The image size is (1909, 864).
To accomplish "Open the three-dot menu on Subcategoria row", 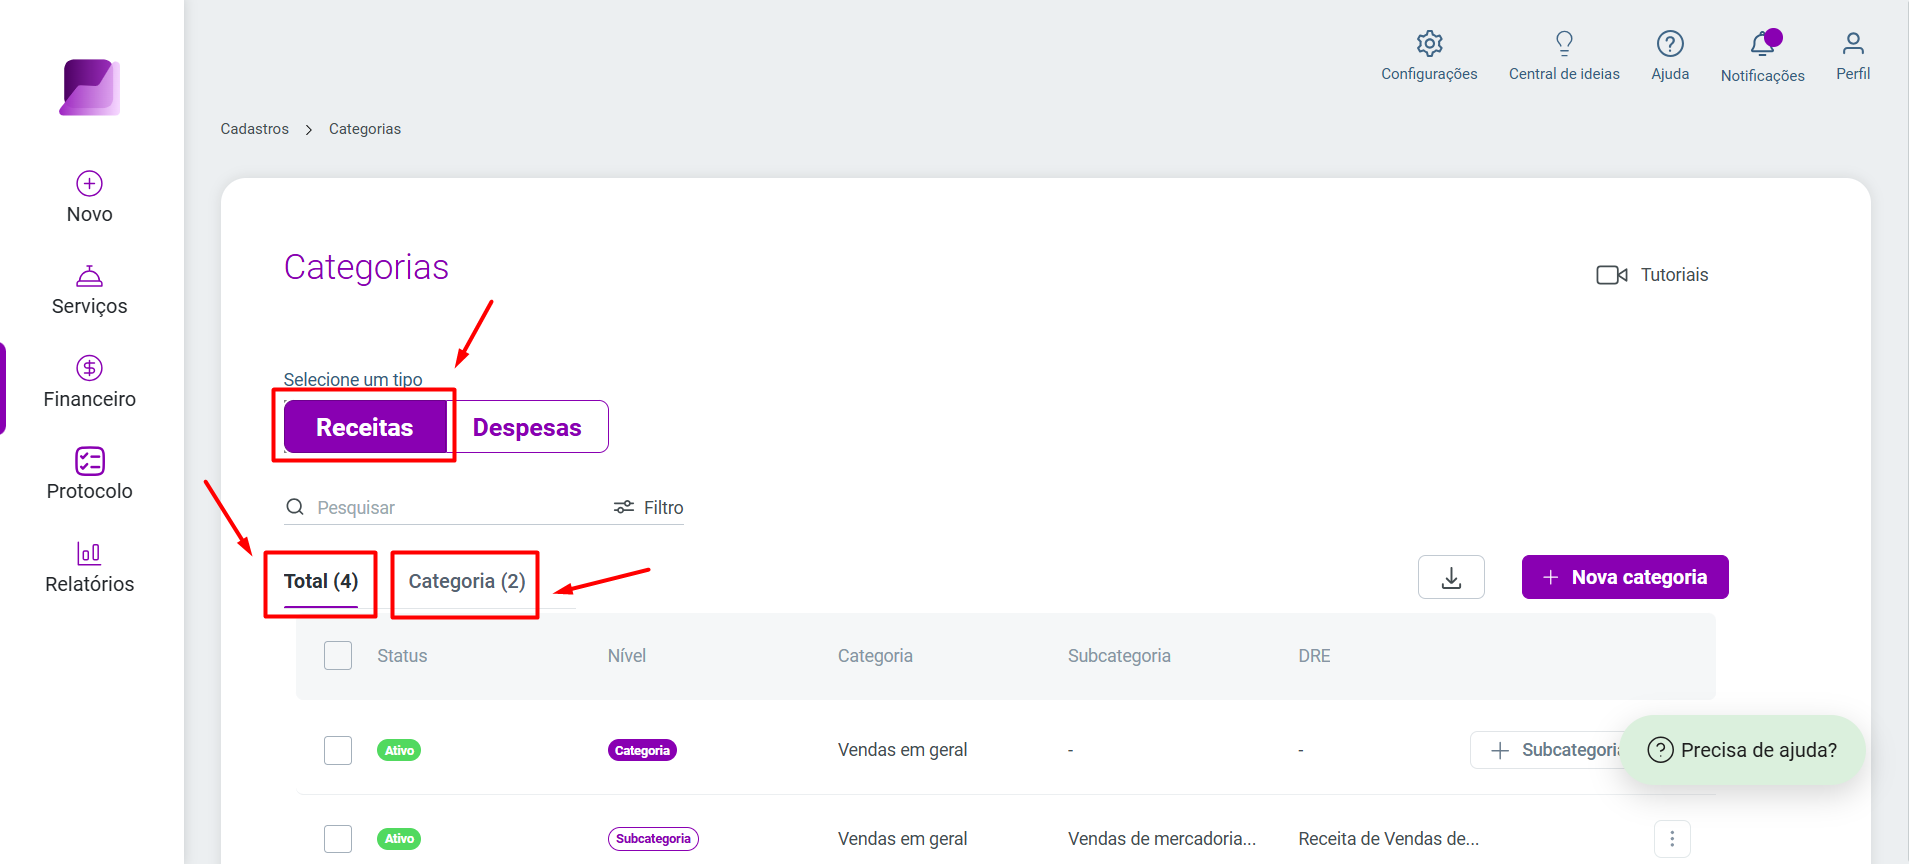I will coord(1672,839).
